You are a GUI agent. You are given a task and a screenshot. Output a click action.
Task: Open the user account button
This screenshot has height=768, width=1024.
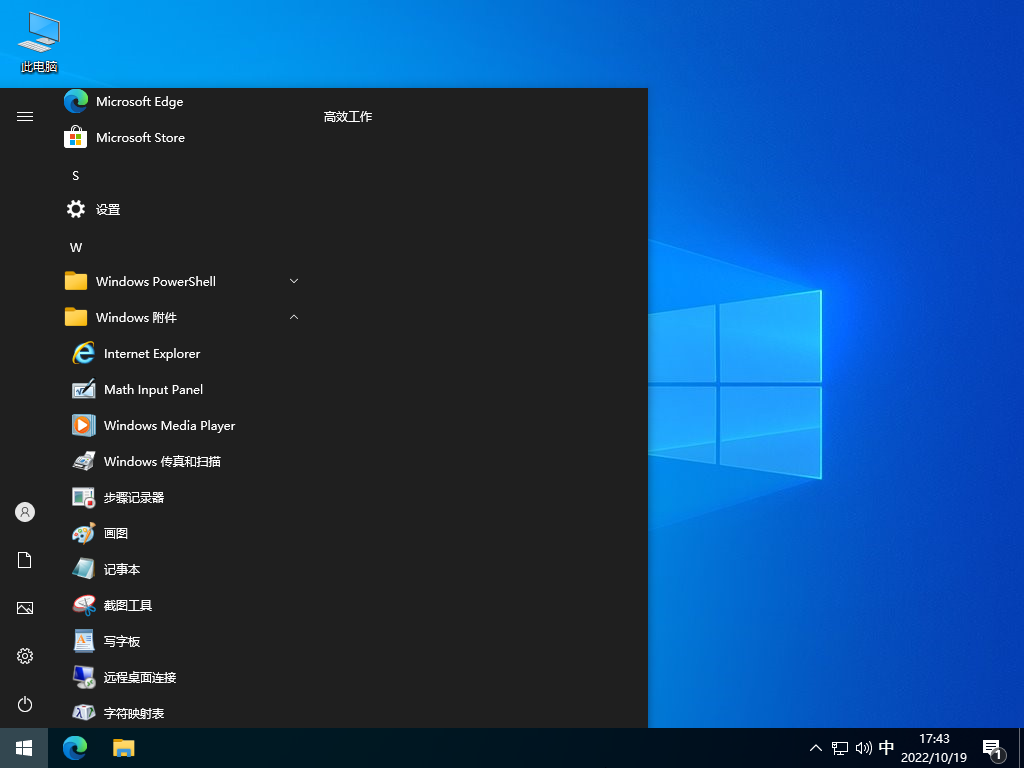(25, 512)
